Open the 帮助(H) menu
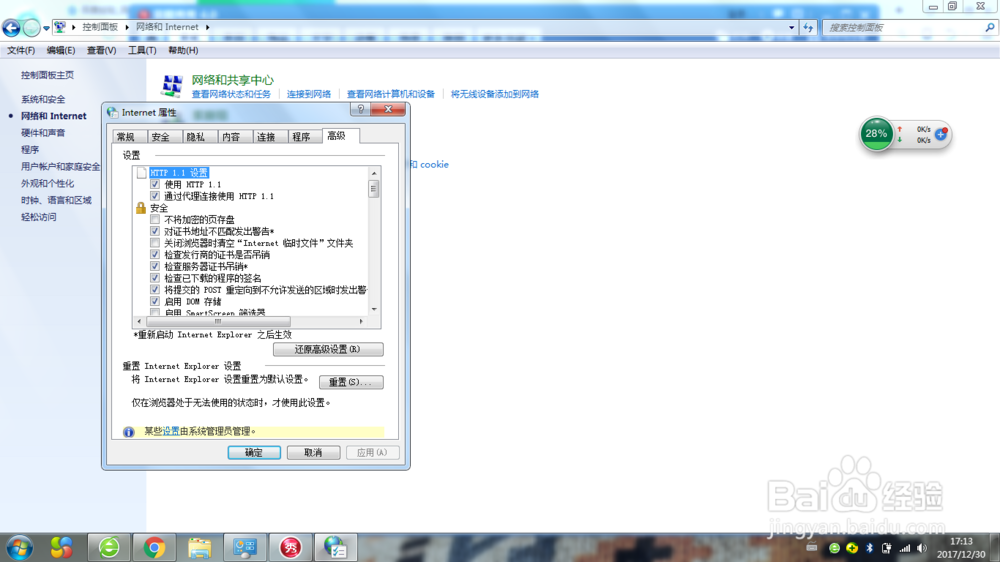 click(183, 50)
